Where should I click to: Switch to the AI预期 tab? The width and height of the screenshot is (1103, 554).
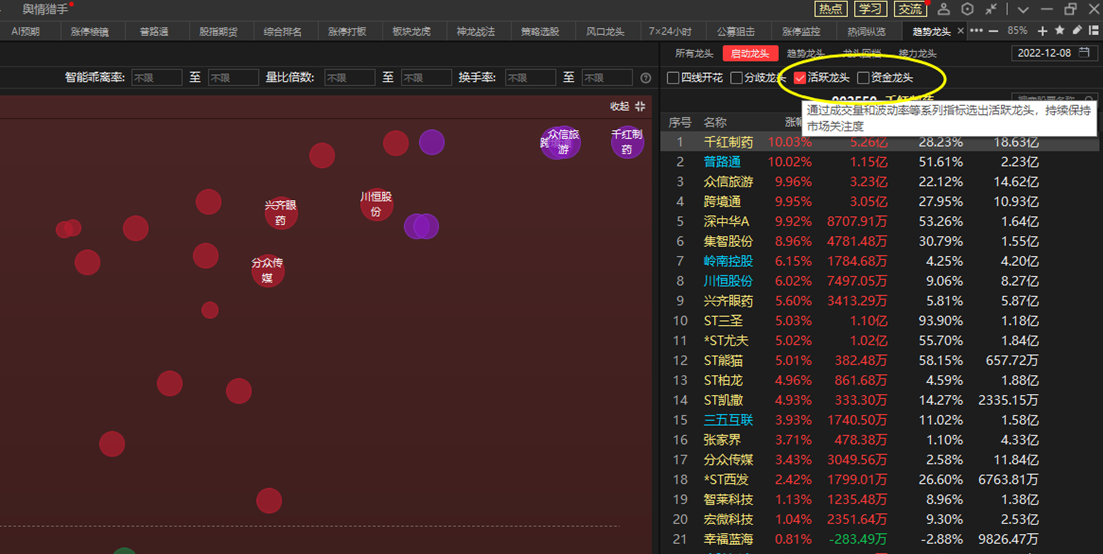pos(25,32)
